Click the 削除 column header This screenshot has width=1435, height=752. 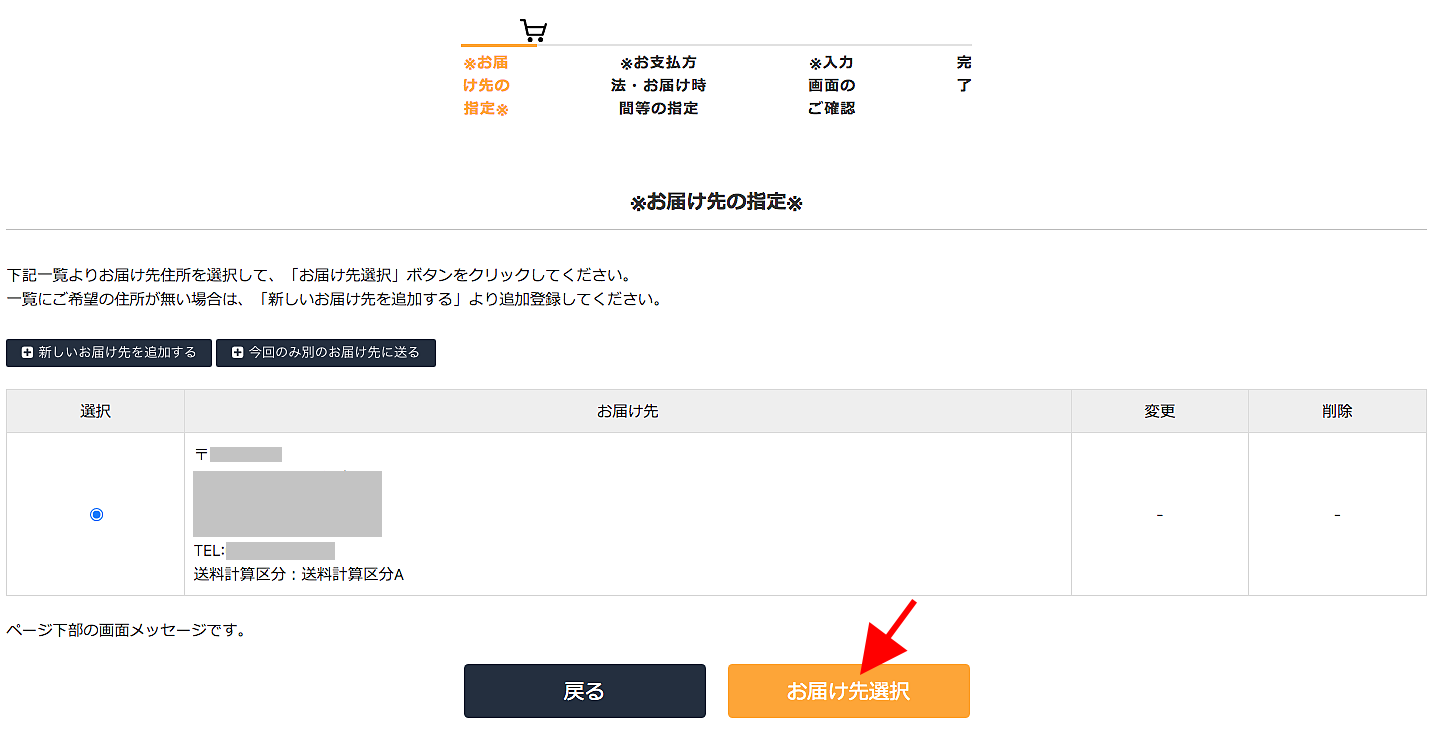1337,411
